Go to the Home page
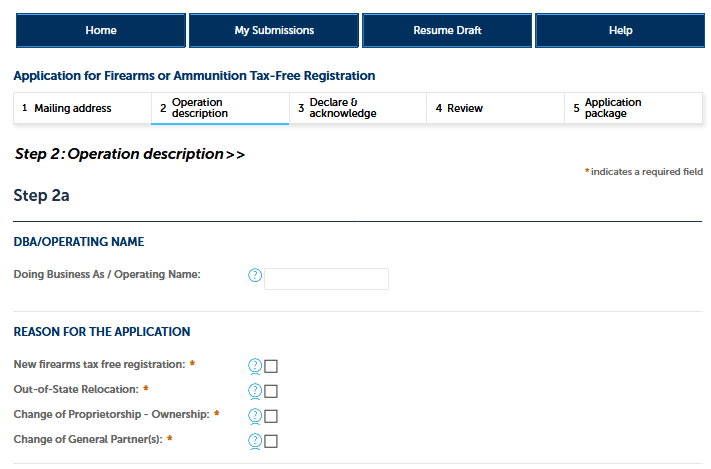This screenshot has height=469, width=711. (101, 31)
